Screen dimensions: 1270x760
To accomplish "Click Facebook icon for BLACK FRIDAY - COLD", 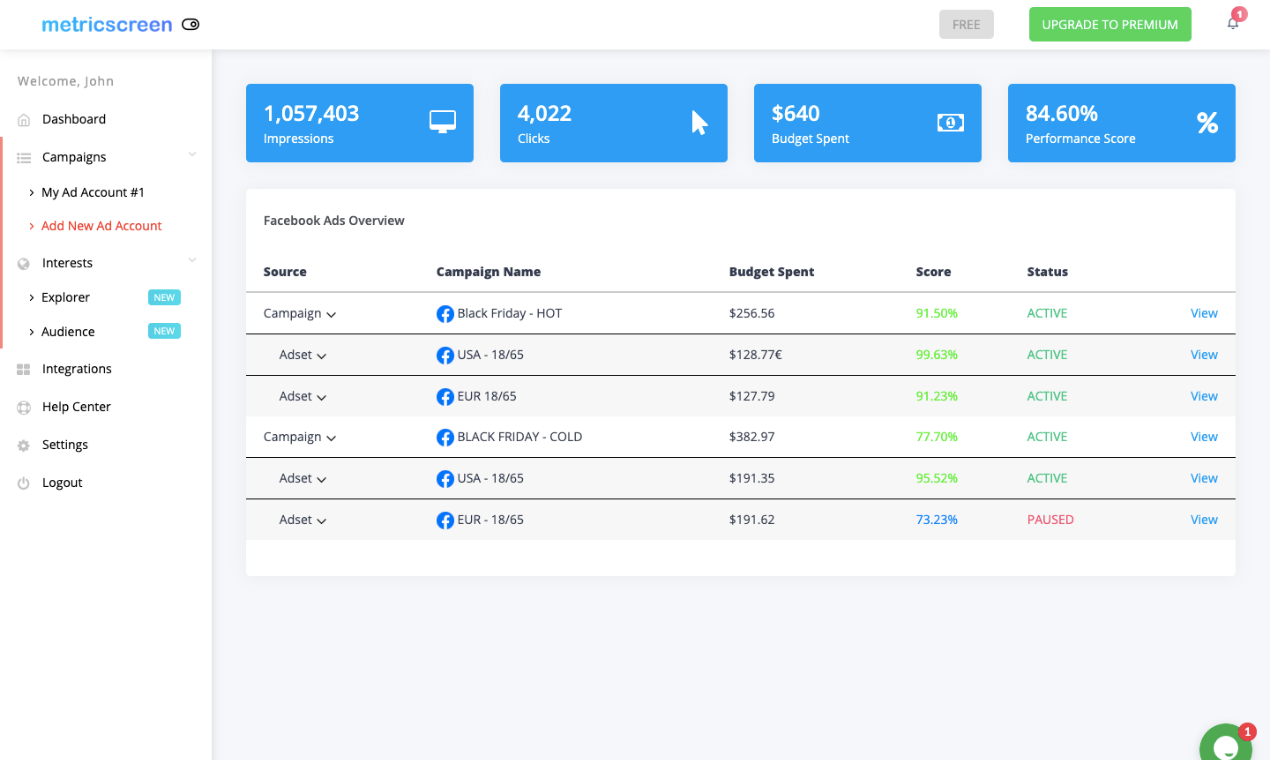I will pyautogui.click(x=445, y=438).
